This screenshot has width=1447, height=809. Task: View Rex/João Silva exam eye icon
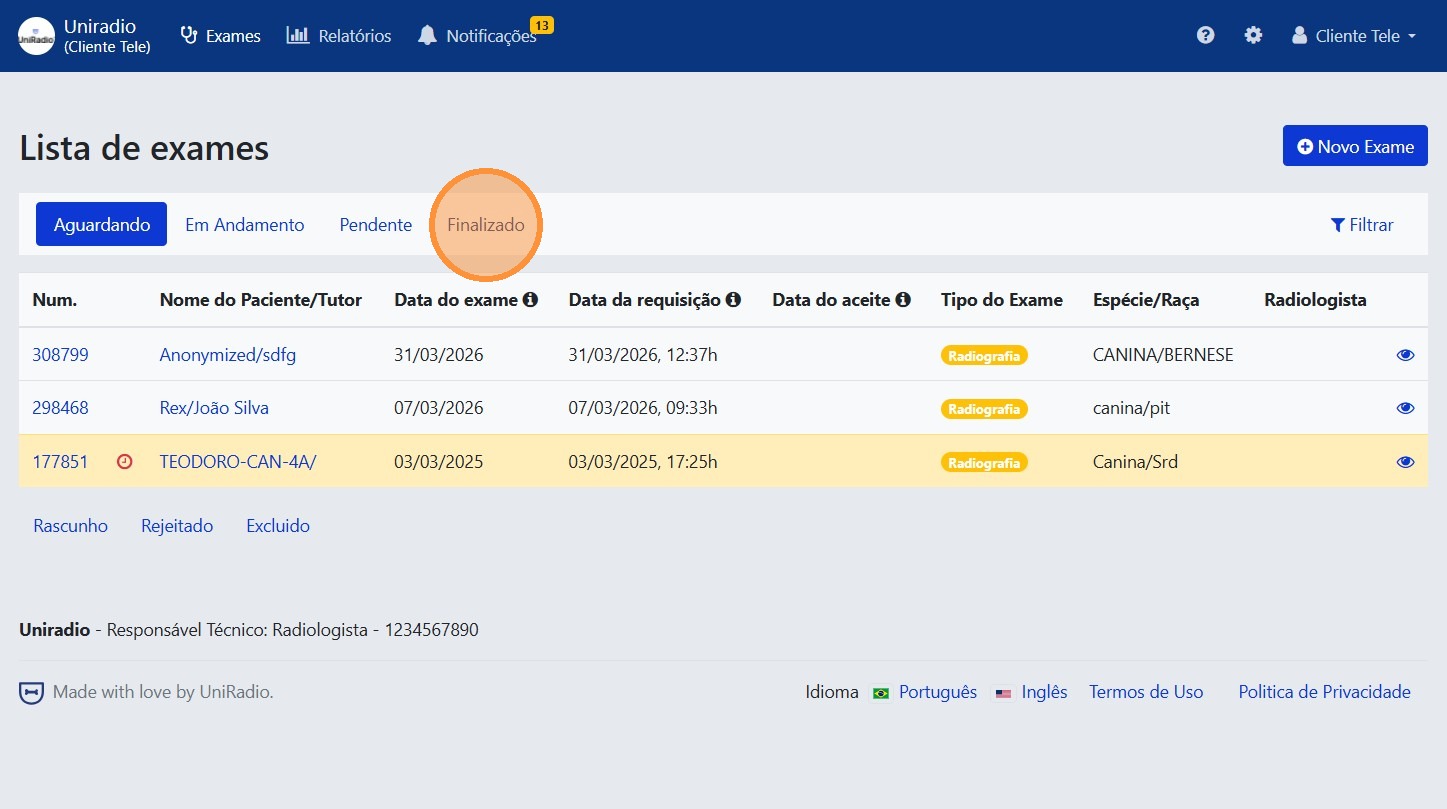[1405, 408]
